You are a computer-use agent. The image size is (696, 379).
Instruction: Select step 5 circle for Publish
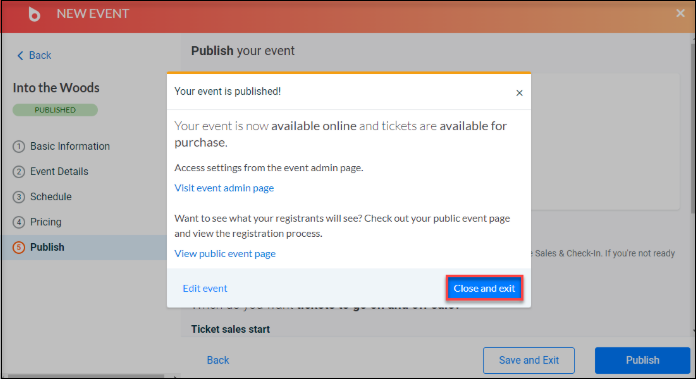click(x=19, y=247)
